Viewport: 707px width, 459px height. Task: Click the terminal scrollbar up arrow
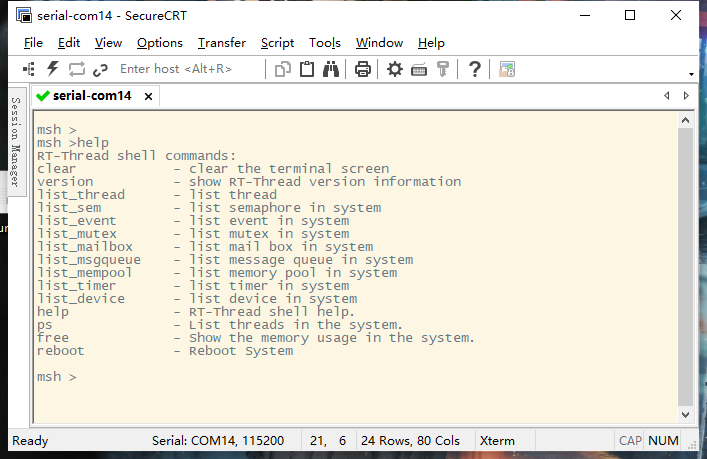tap(685, 120)
